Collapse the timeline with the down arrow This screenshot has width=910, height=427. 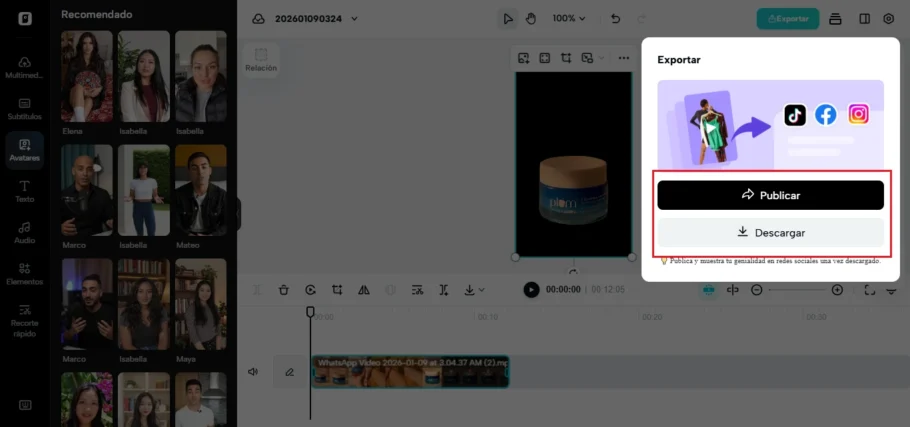892,290
